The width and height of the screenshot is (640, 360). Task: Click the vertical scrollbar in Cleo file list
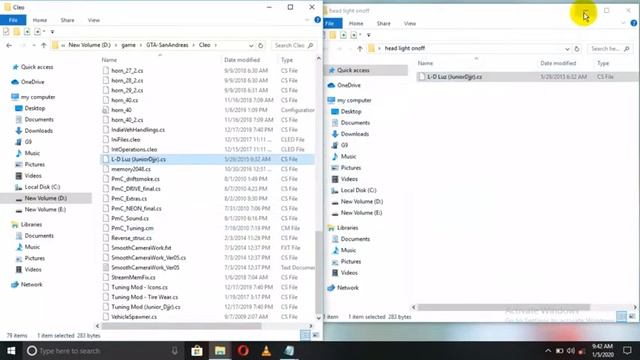click(318, 271)
